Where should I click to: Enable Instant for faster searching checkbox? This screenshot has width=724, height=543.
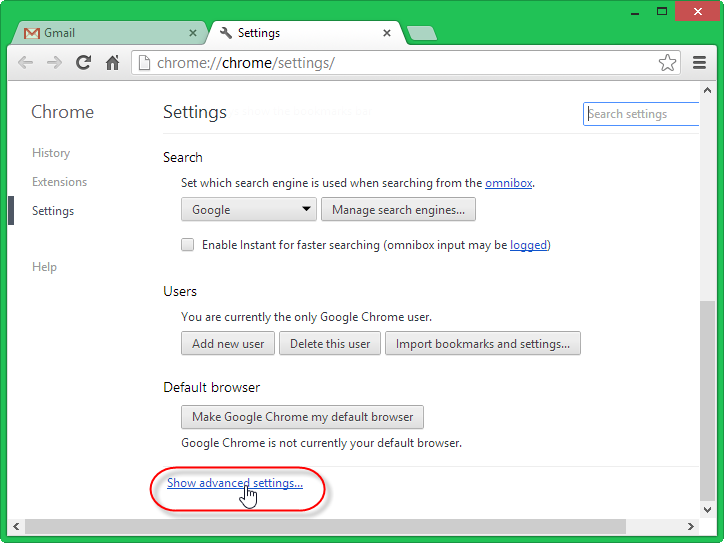coord(187,245)
